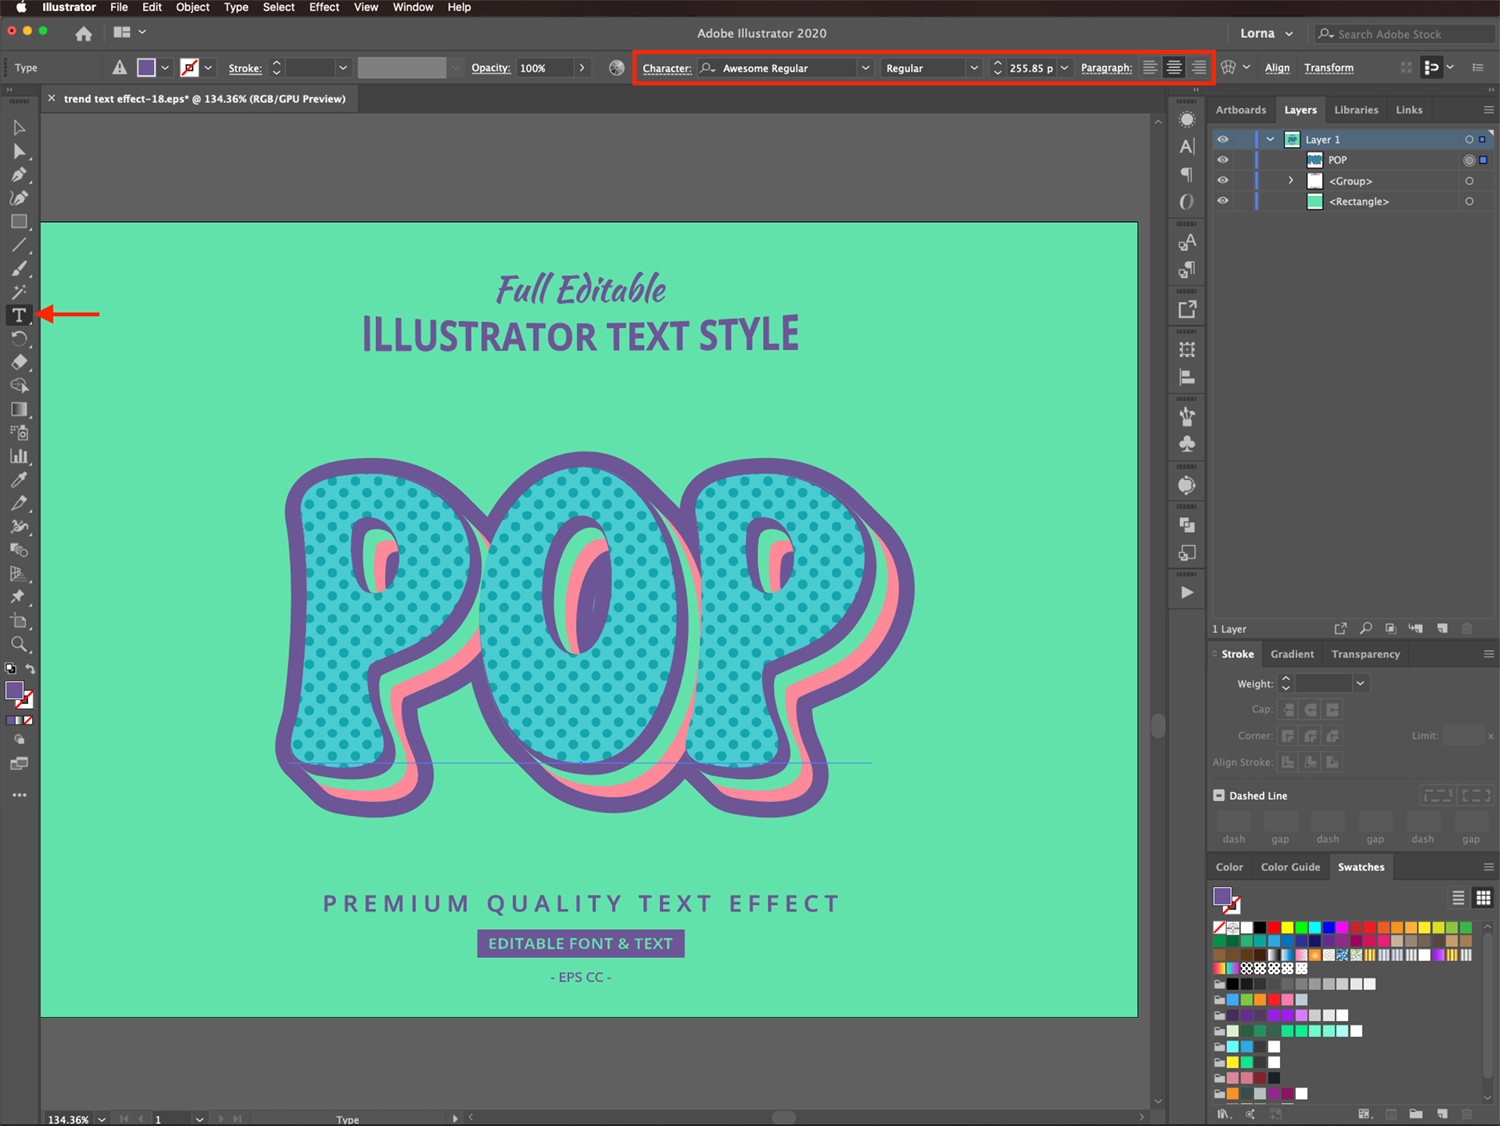1500x1126 pixels.
Task: Toggle visibility of the <Rectangle> layer
Action: [x=1222, y=201]
